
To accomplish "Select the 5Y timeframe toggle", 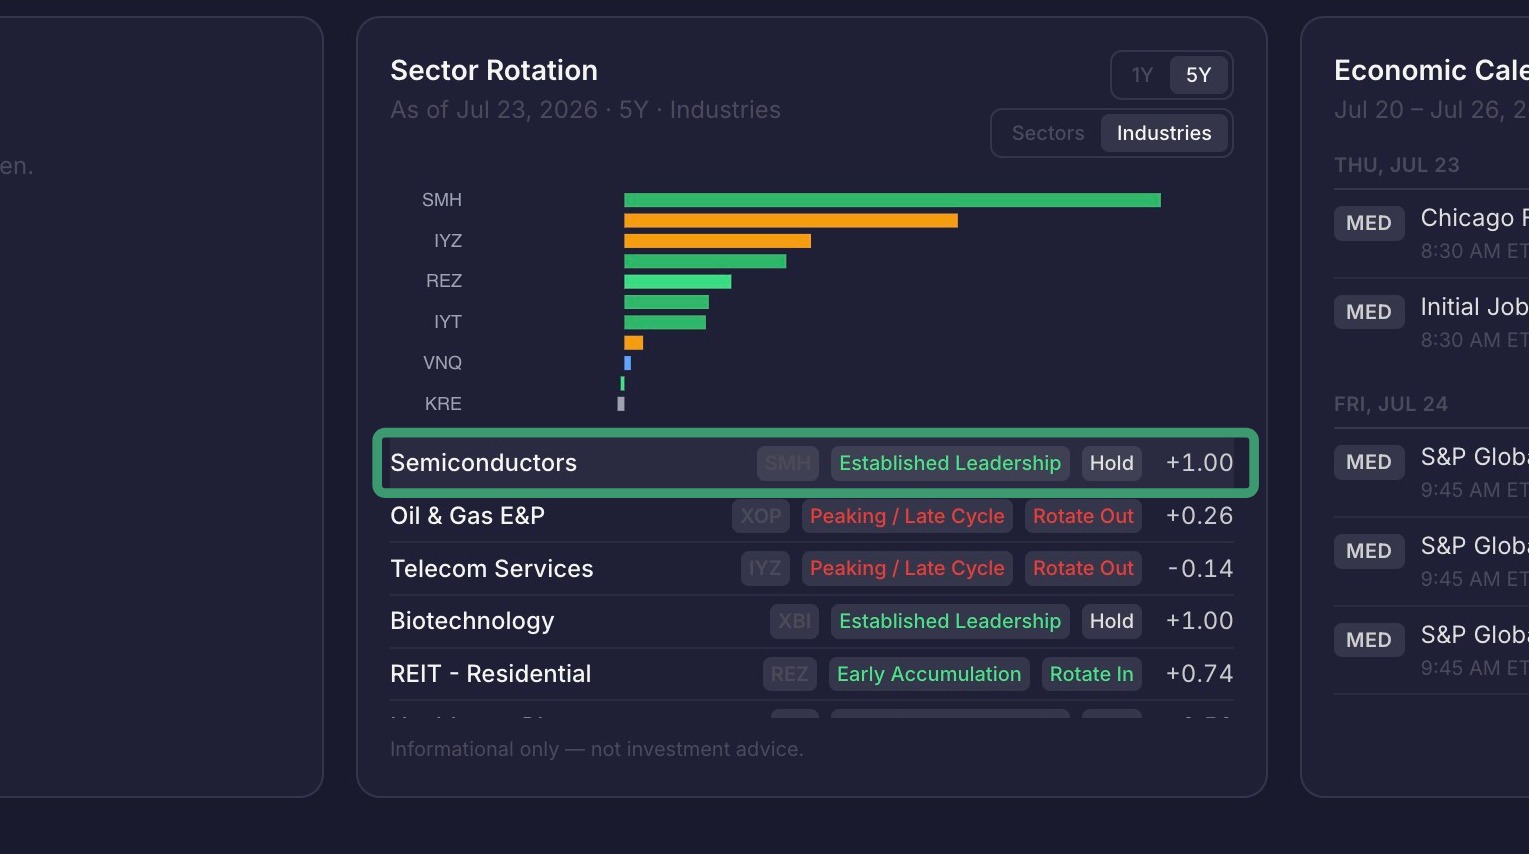I will 1198,75.
